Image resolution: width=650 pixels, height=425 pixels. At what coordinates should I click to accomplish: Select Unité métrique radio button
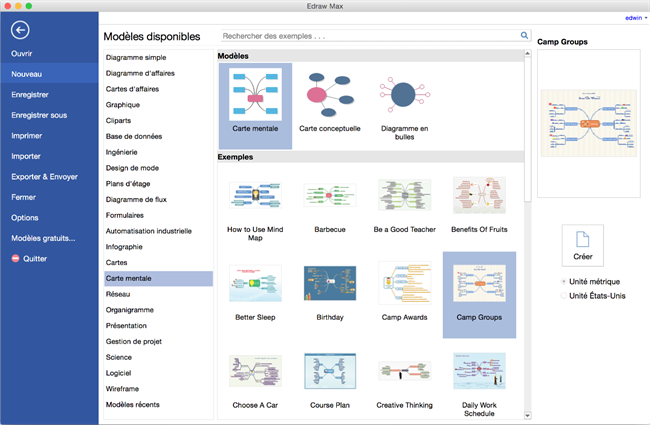pos(564,282)
